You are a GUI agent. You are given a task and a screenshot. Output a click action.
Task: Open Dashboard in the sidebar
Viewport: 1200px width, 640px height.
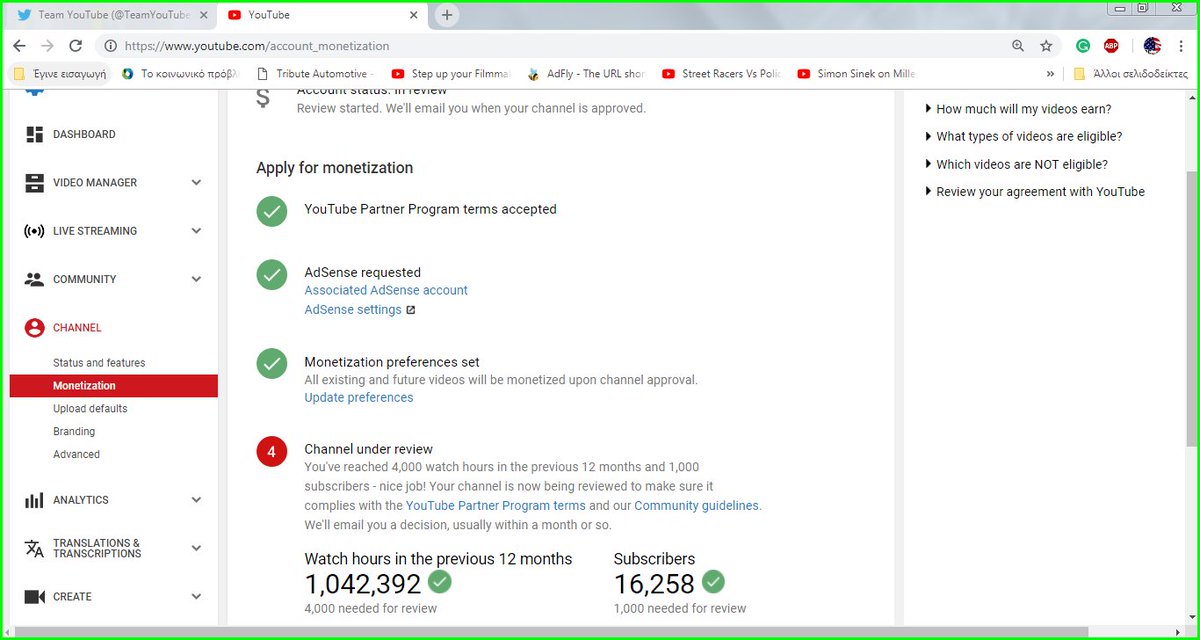[x=84, y=134]
